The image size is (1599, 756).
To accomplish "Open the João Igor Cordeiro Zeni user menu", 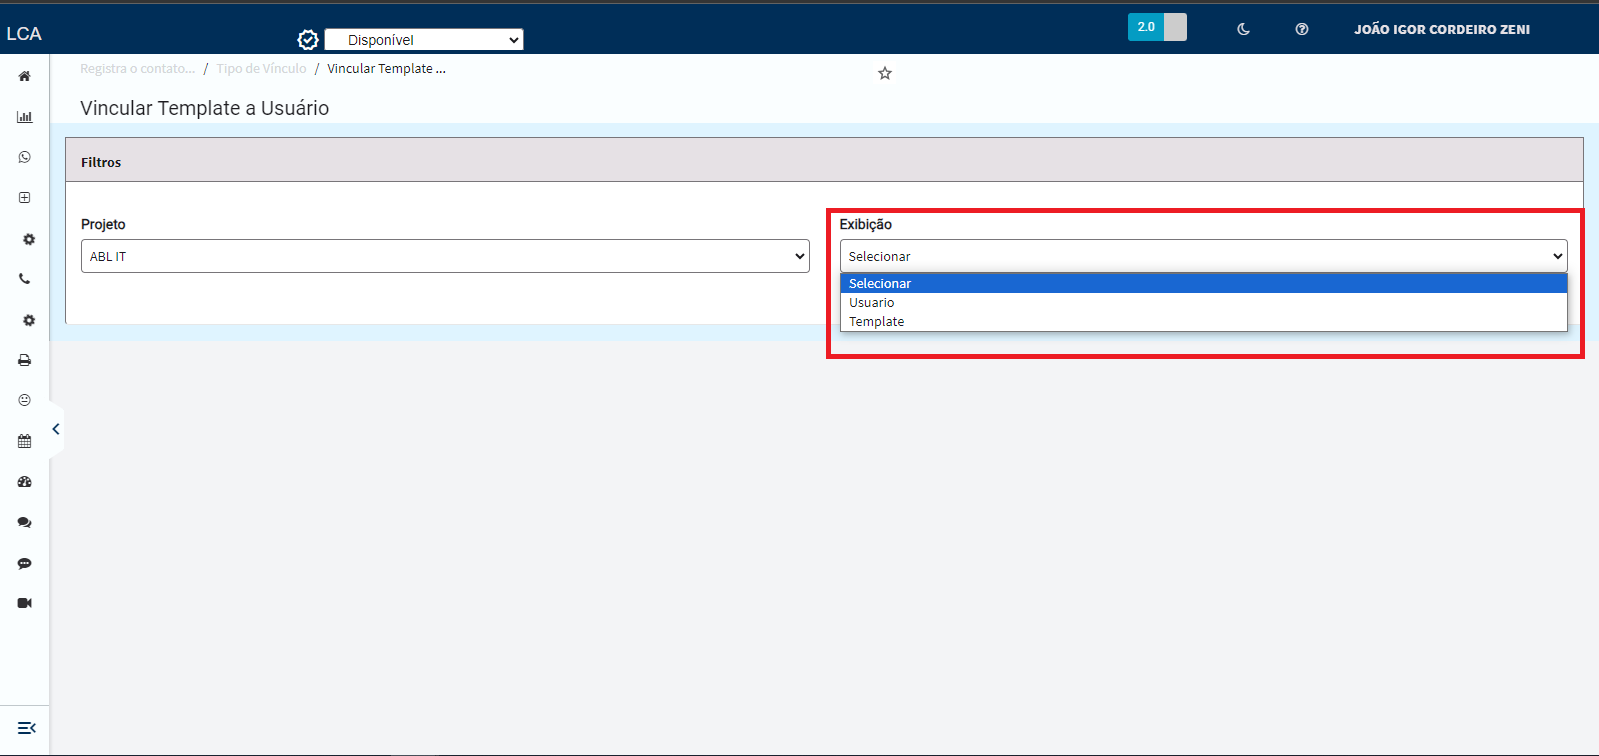I will pyautogui.click(x=1442, y=29).
